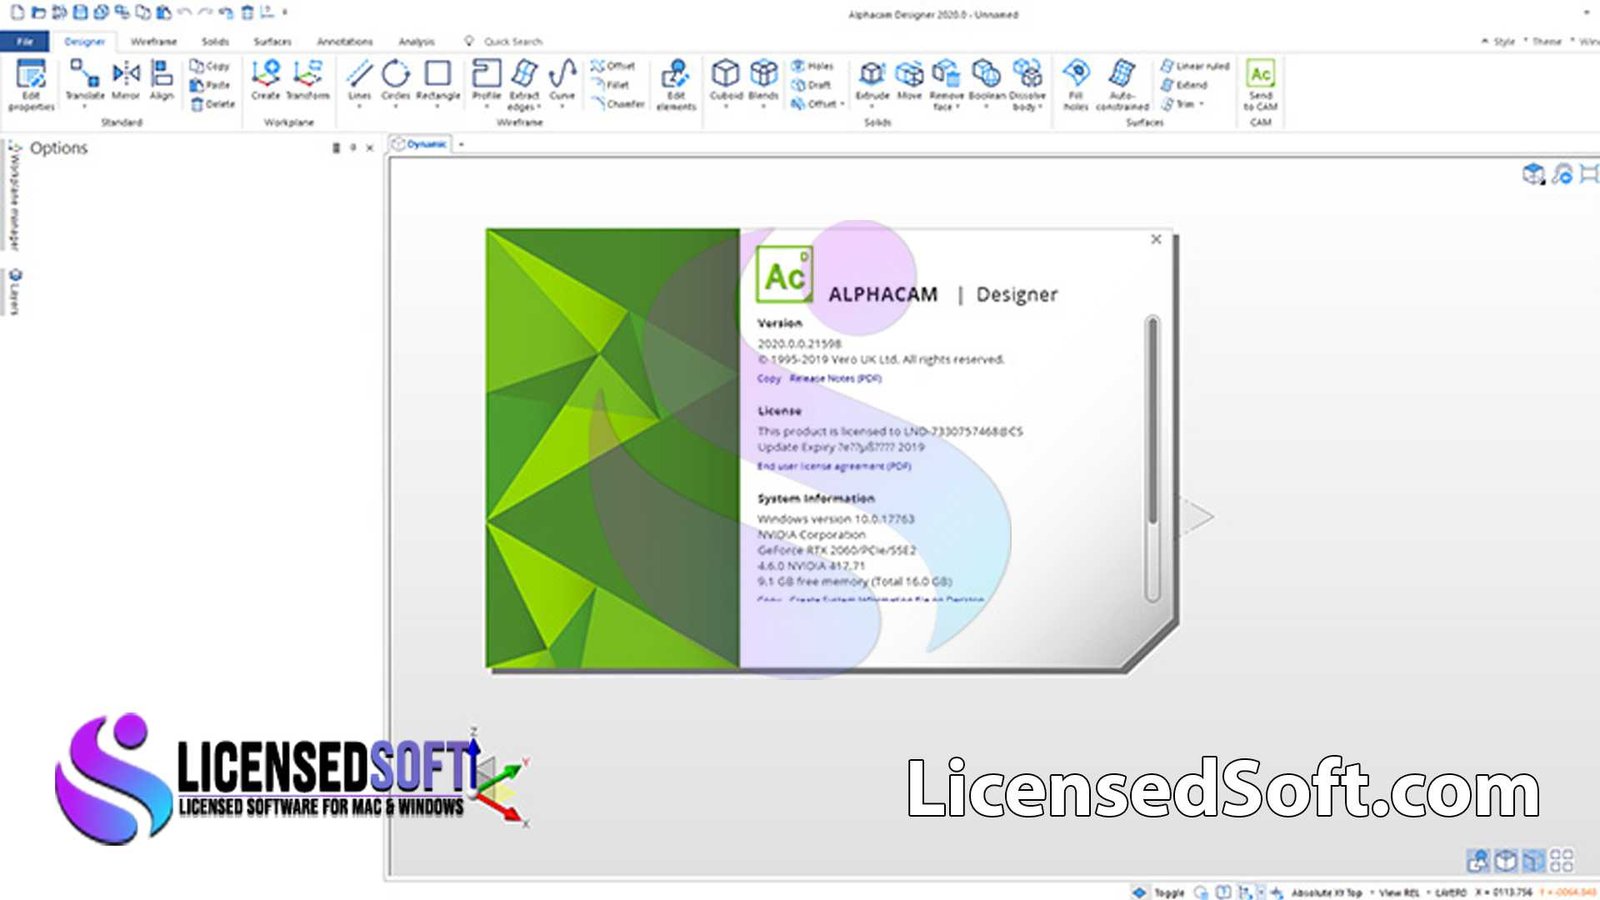Open the Workplane manager side panel
The width and height of the screenshot is (1600, 900).
coord(14,196)
